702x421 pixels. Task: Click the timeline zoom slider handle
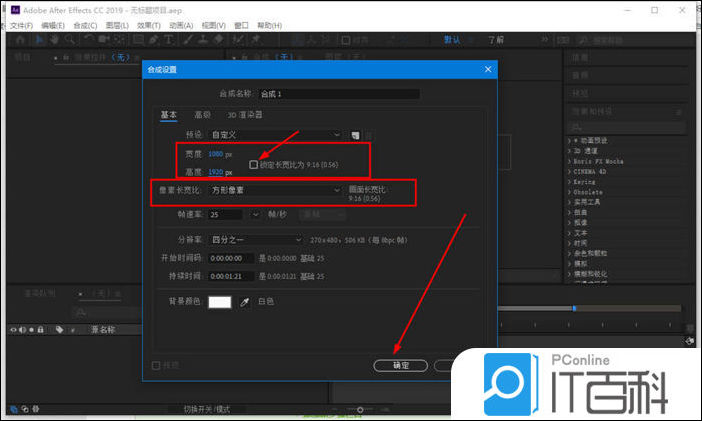tap(360, 409)
